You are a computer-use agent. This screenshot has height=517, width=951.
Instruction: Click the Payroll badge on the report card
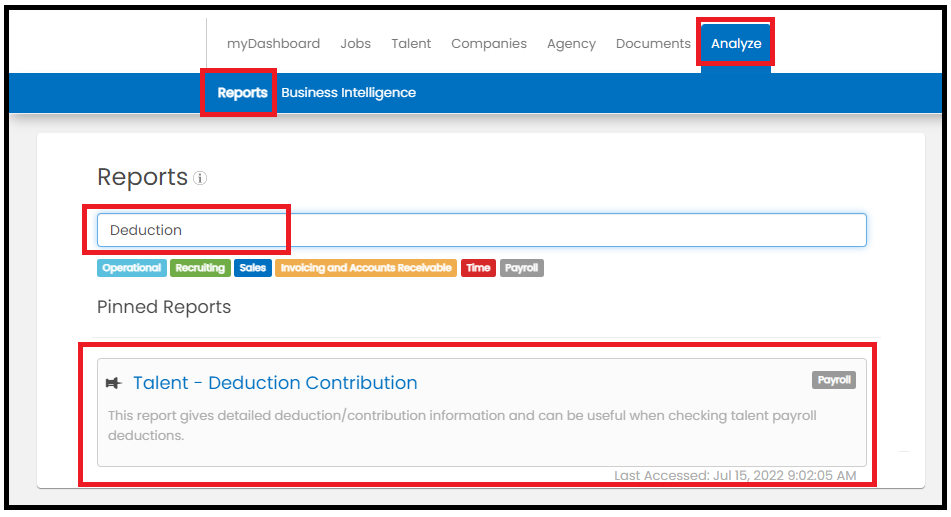click(x=834, y=380)
